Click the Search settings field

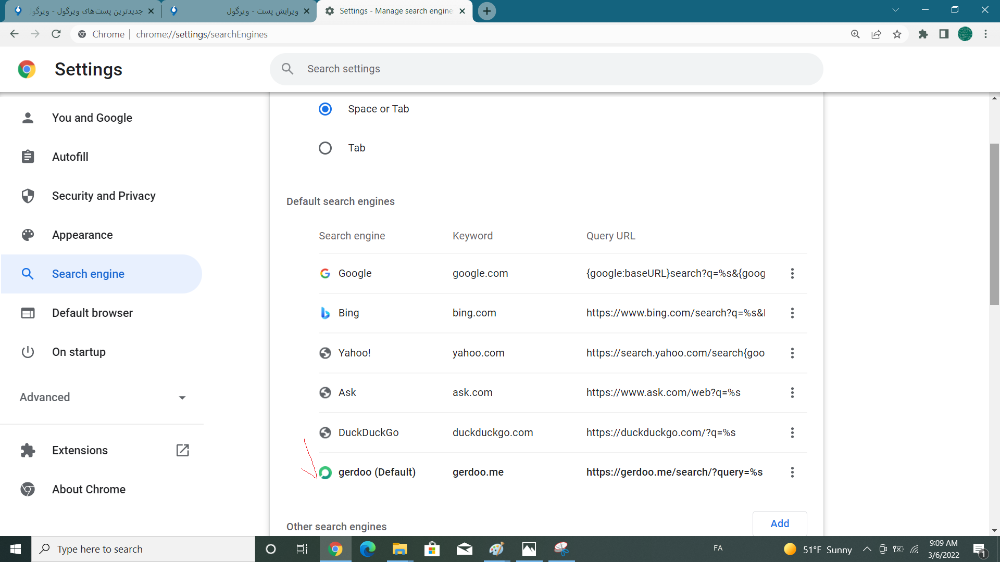[x=547, y=69]
